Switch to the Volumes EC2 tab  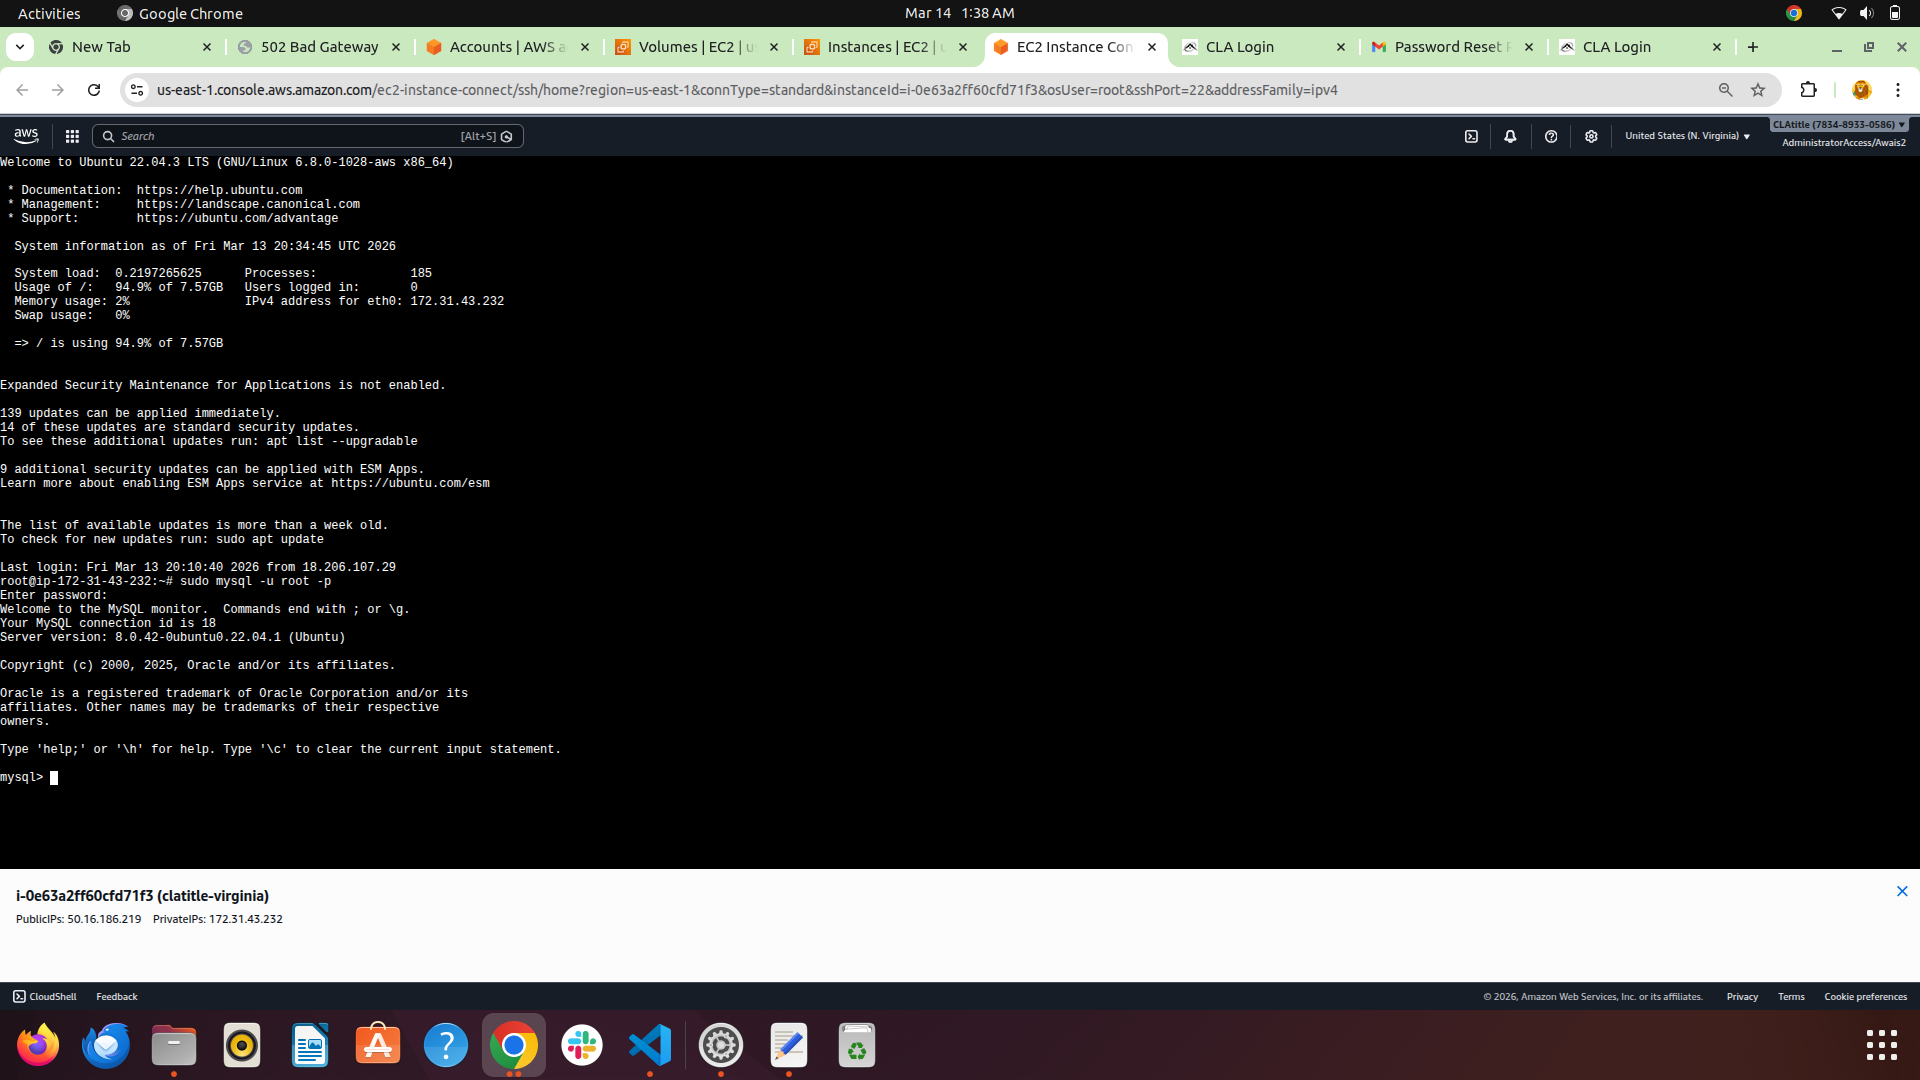click(697, 47)
